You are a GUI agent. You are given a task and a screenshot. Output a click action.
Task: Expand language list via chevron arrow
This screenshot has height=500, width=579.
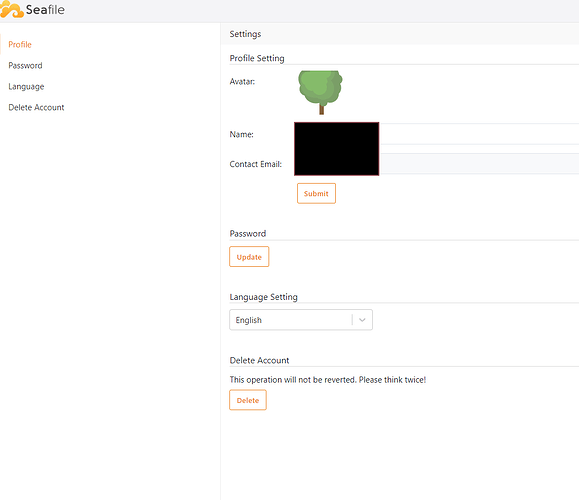[362, 320]
